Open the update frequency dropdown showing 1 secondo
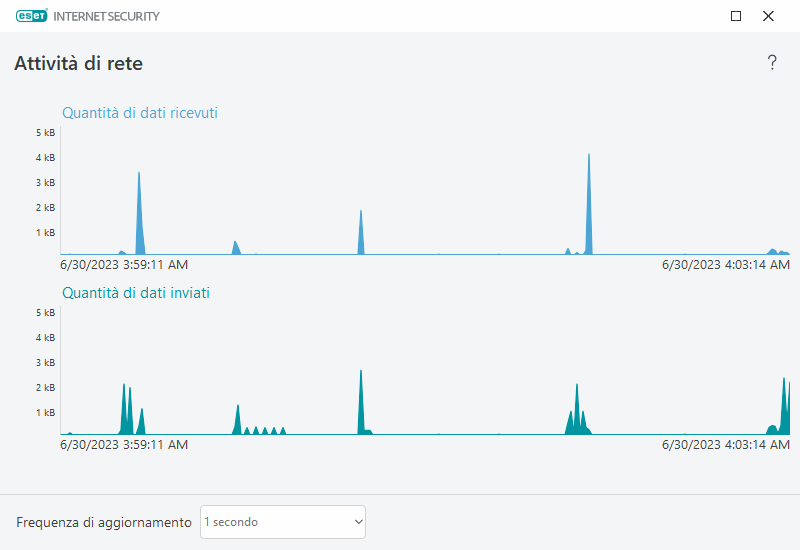Screen dimensions: 800x550 pyautogui.click(x=283, y=522)
